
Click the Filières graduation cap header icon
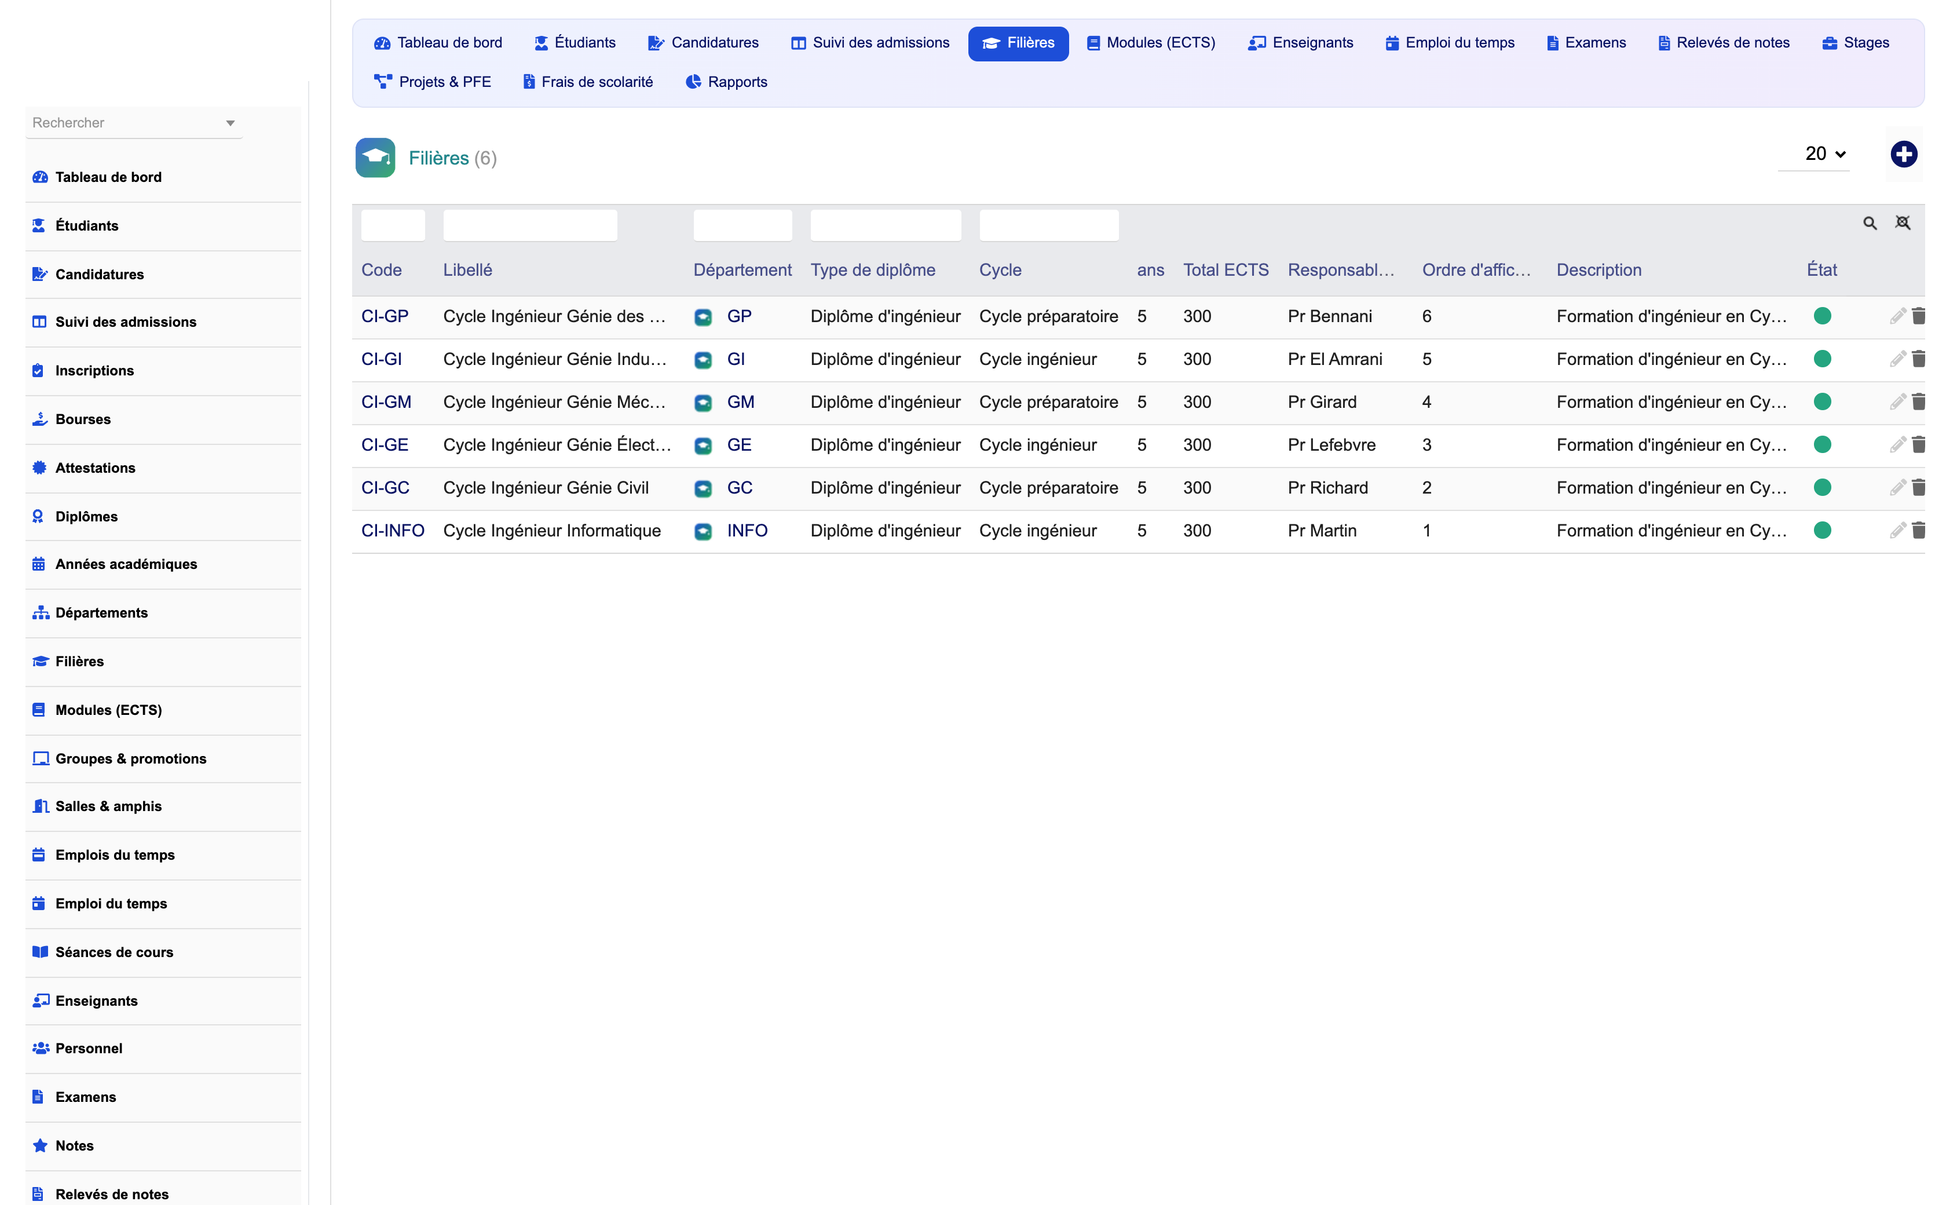[x=375, y=158]
